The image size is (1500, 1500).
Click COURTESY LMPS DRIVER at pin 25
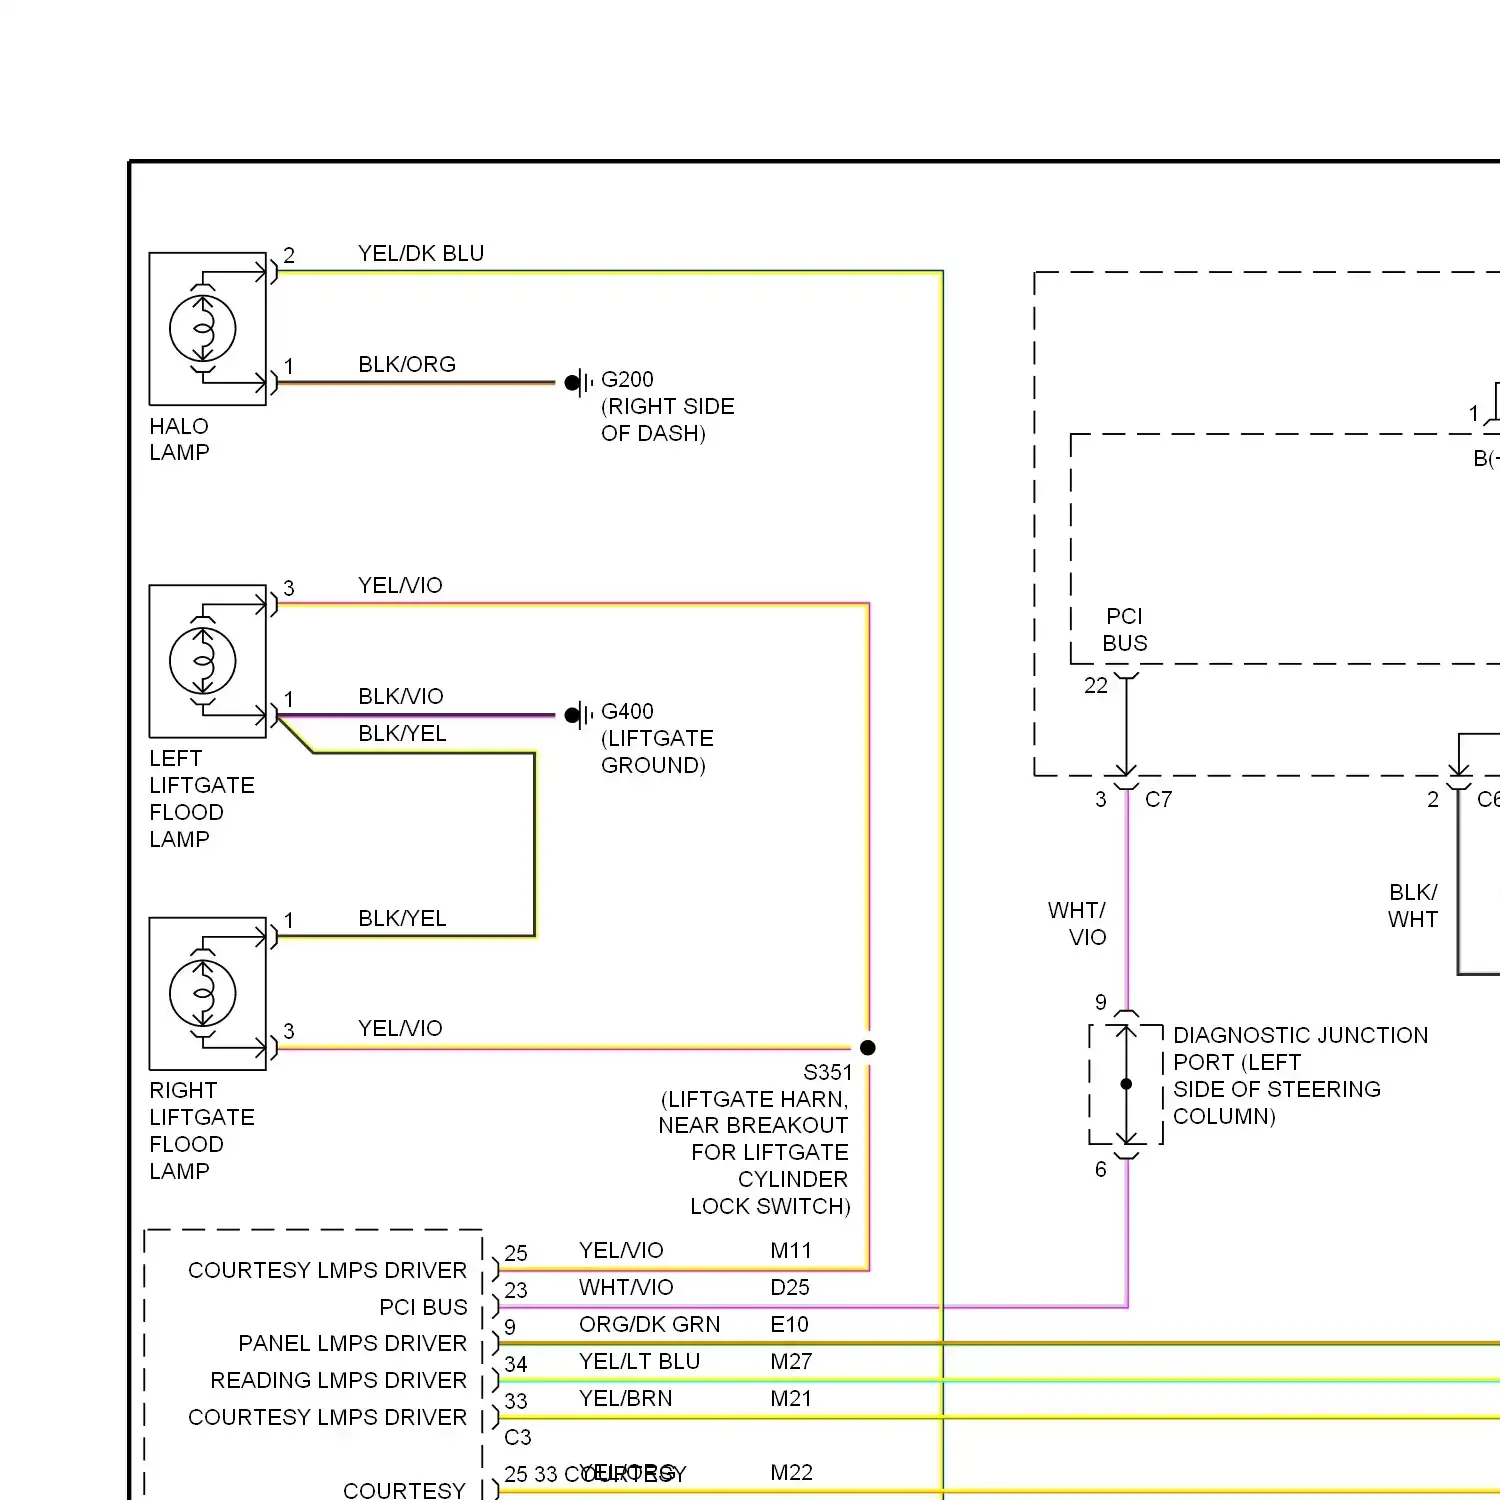click(327, 1271)
